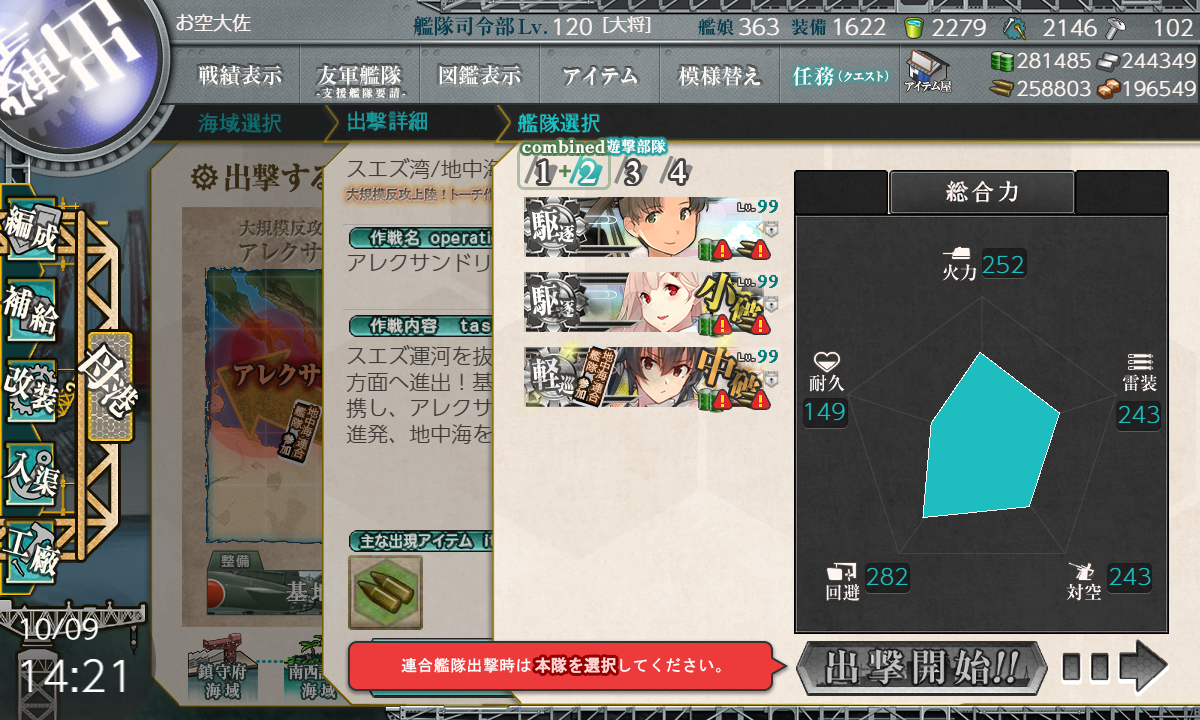The height and width of the screenshot is (720, 1200).
Task: Select fleet number 3
Action: 632,173
